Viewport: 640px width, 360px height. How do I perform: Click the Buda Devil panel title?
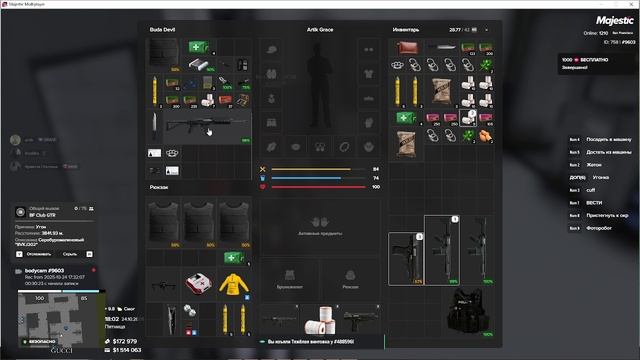(162, 30)
